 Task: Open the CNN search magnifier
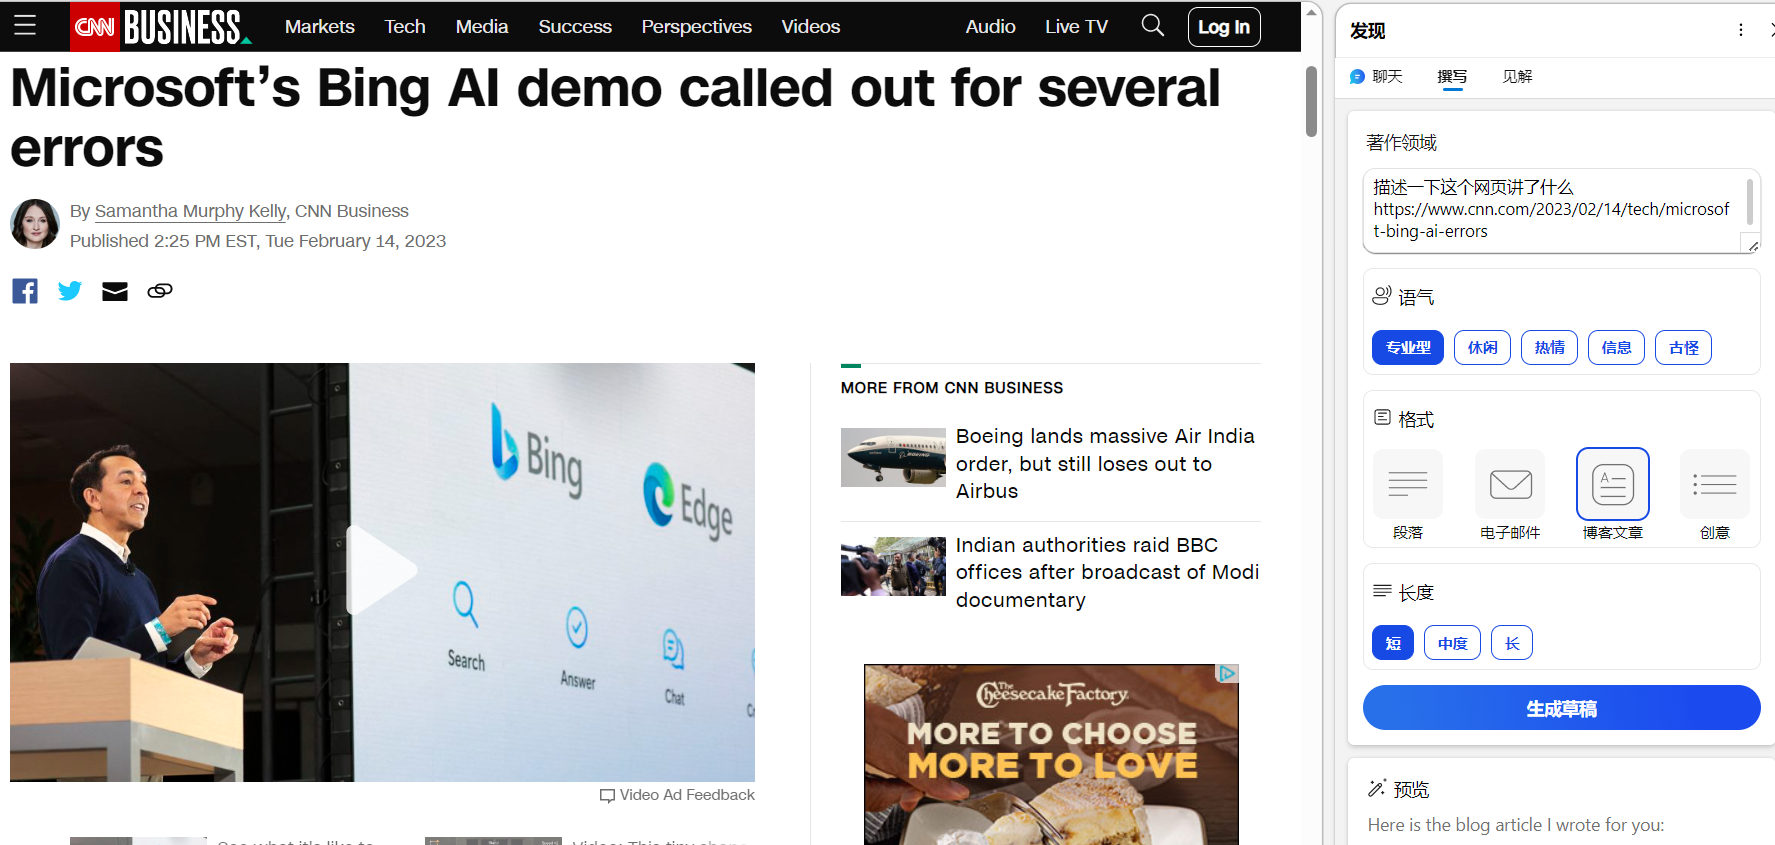point(1152,26)
